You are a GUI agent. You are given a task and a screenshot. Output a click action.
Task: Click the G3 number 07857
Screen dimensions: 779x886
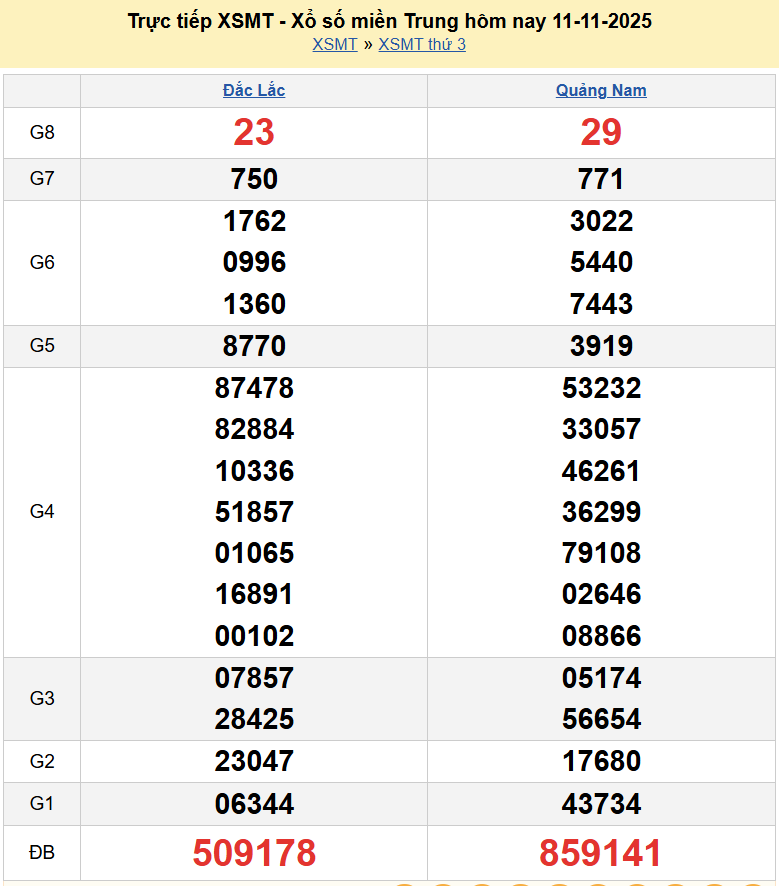coord(254,677)
